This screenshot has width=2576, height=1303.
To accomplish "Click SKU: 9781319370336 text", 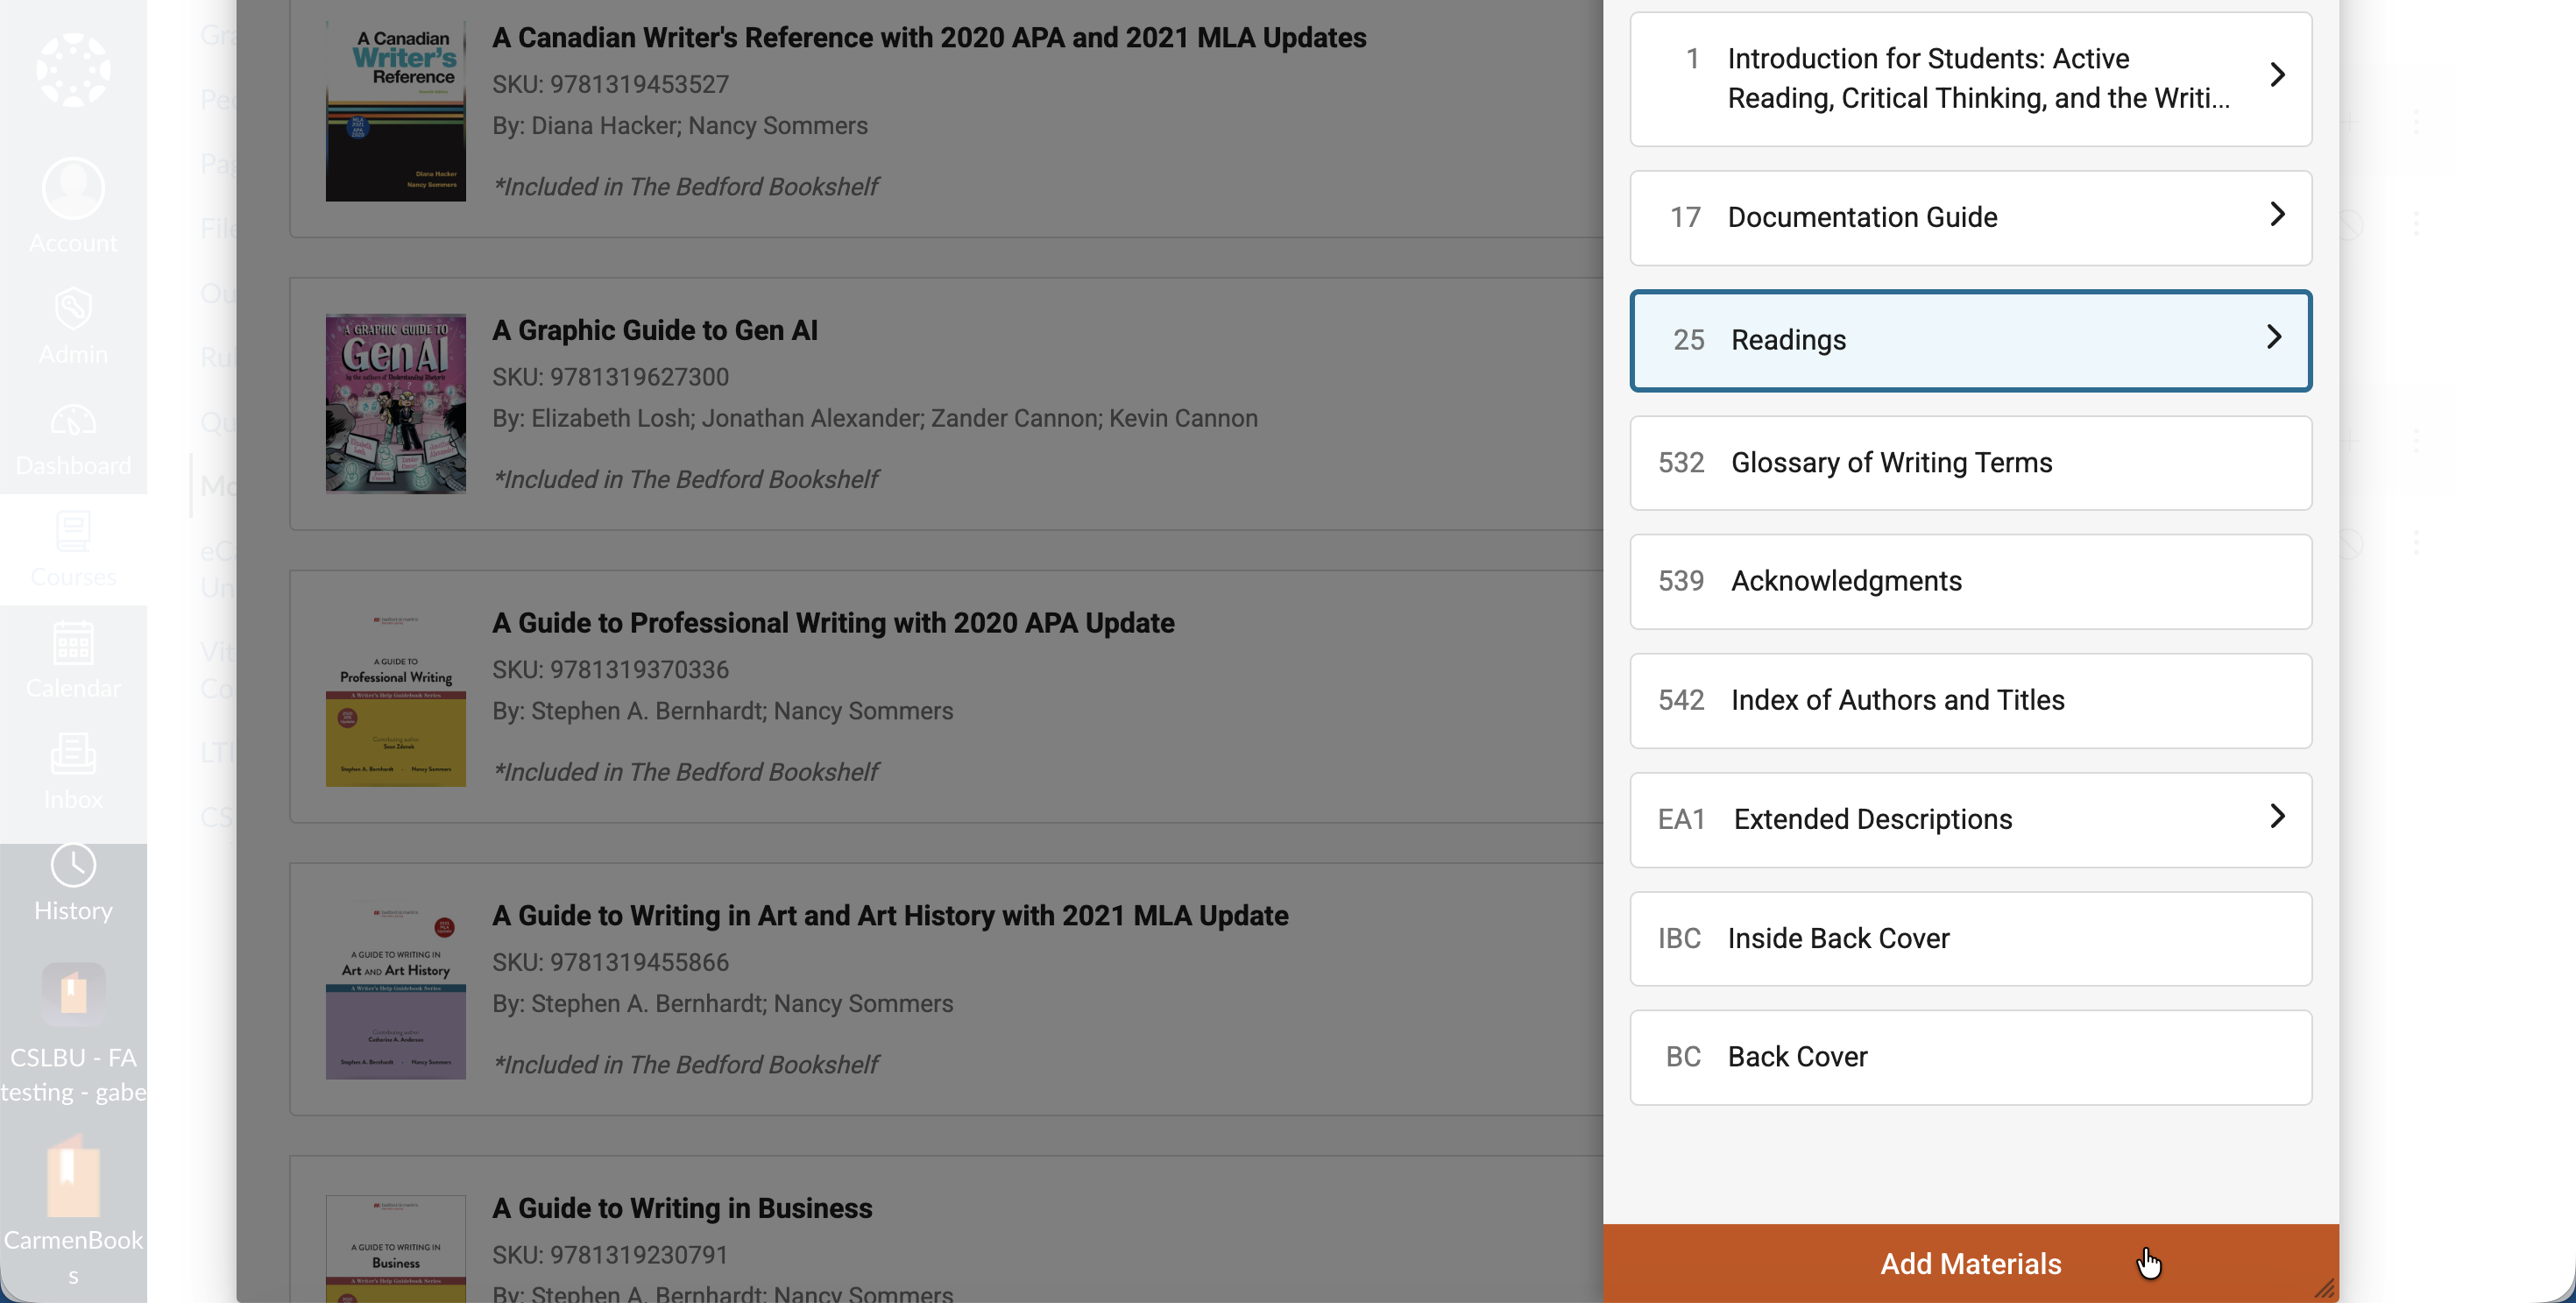I will point(610,670).
